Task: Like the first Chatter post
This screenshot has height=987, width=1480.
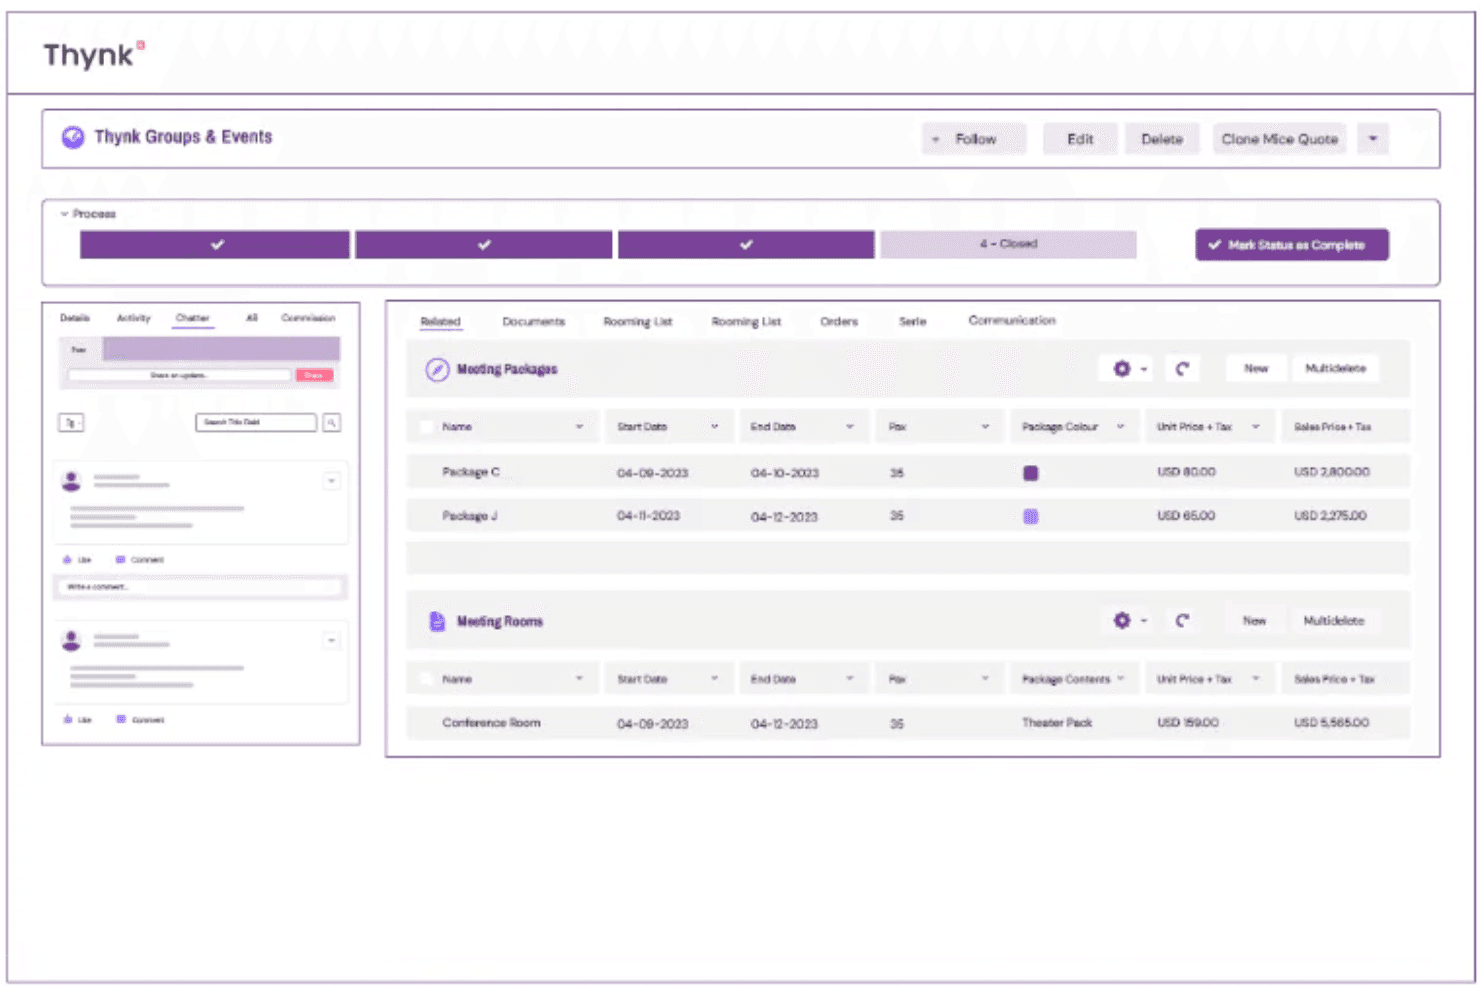Action: tap(68, 560)
